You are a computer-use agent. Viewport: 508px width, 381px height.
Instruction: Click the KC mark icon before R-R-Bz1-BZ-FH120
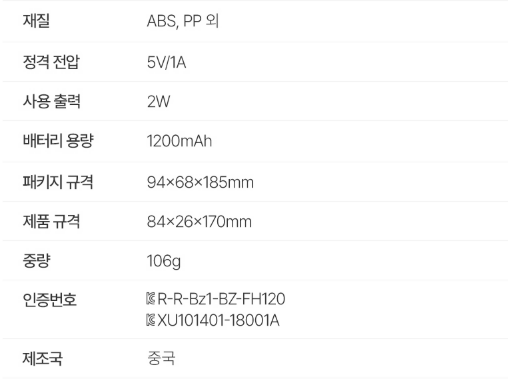coord(151,299)
